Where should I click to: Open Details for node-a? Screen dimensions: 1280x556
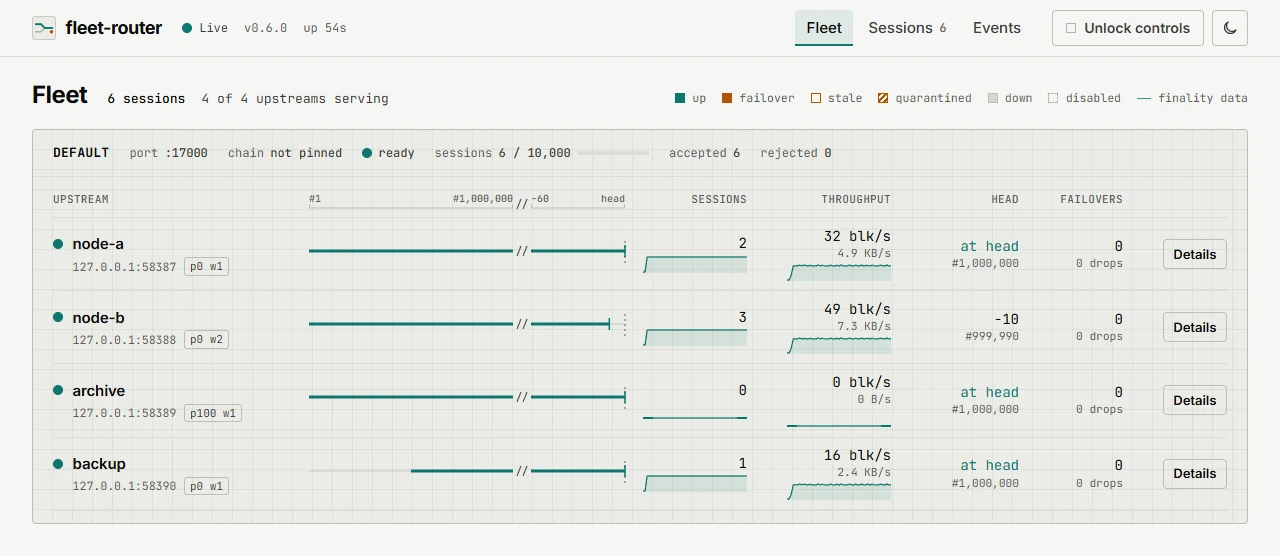point(1195,254)
